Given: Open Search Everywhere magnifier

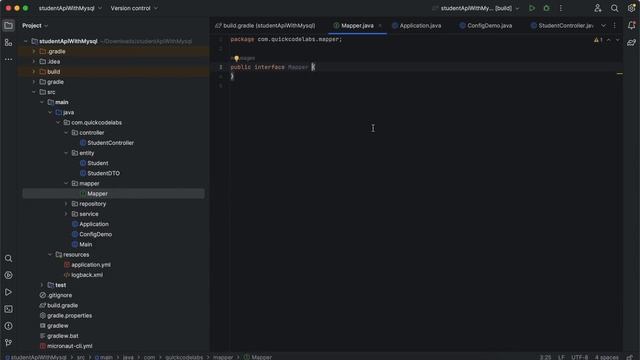Looking at the screenshot, I should coord(614,8).
